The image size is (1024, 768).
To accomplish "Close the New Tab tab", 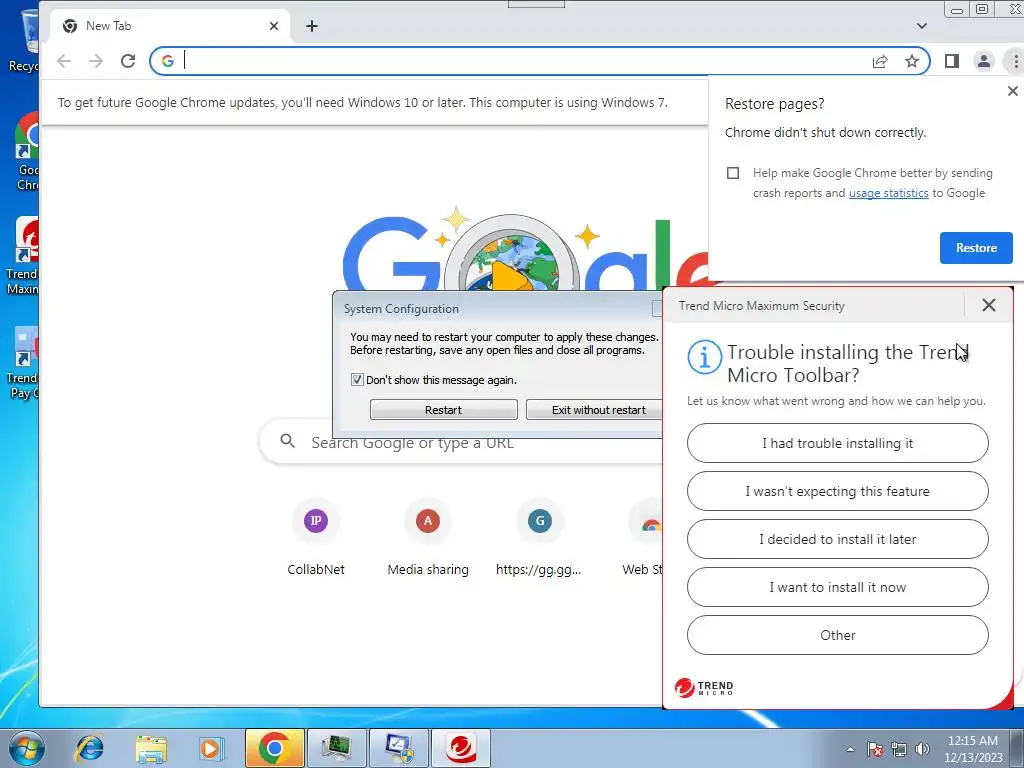I will [274, 26].
